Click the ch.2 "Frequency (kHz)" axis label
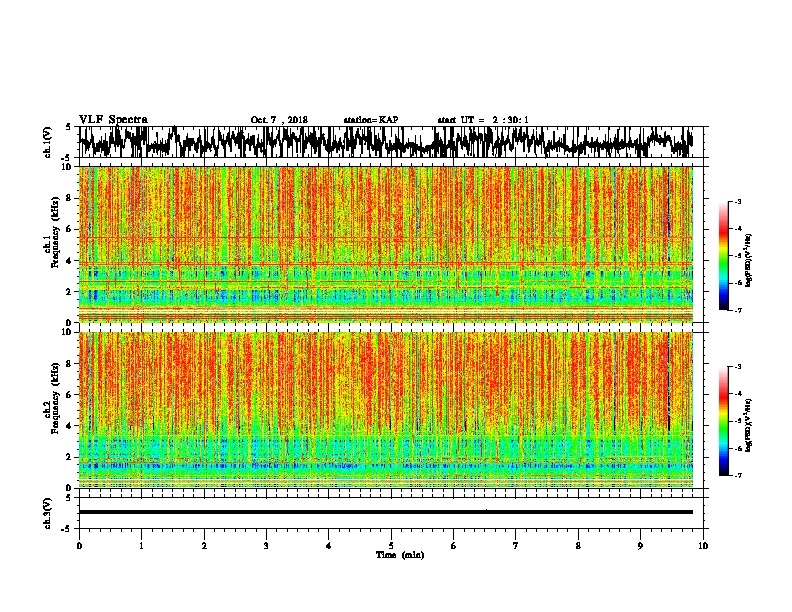The height and width of the screenshot is (612, 792). (x=55, y=398)
